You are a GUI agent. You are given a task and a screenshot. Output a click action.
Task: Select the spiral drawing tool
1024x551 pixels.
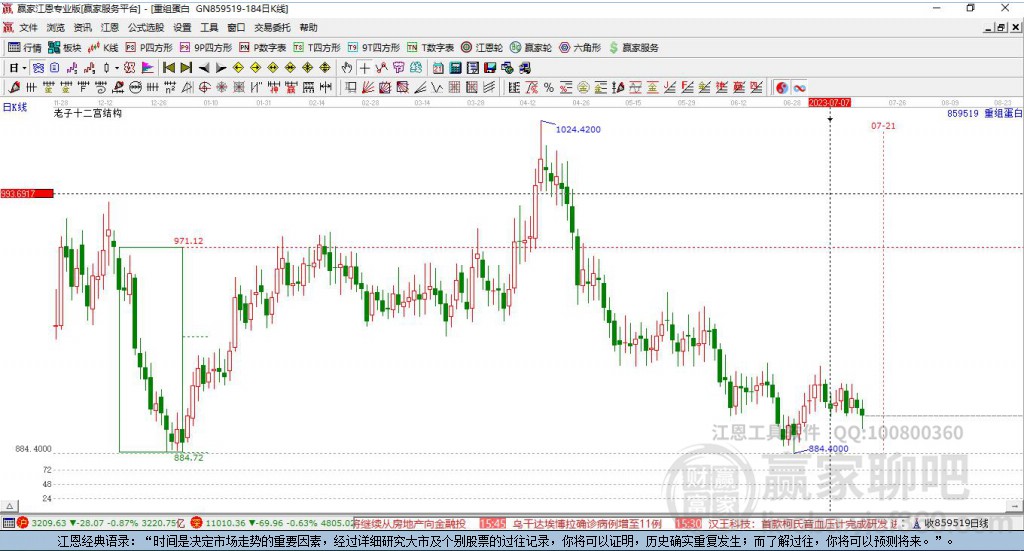[101, 87]
